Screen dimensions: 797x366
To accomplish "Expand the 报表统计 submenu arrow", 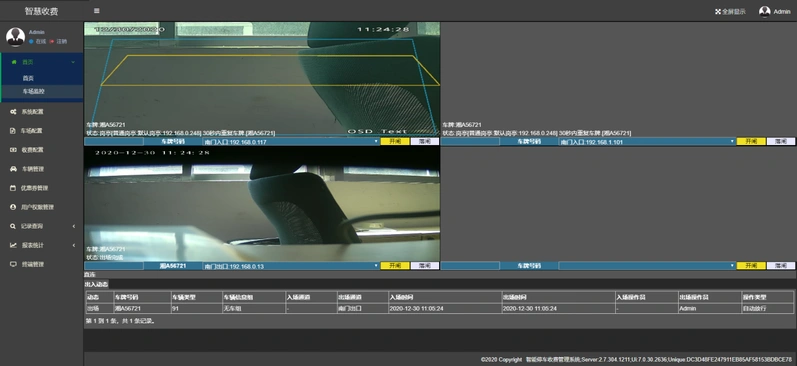I will [74, 245].
